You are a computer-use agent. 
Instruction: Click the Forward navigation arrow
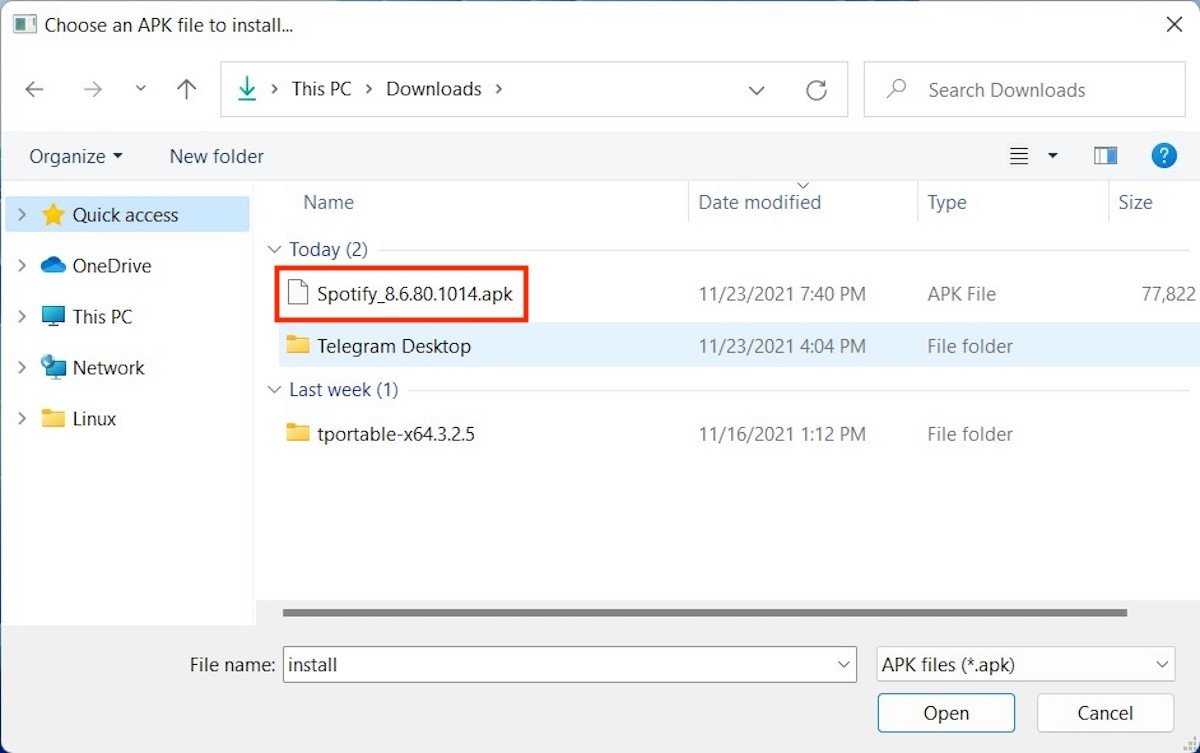point(93,90)
